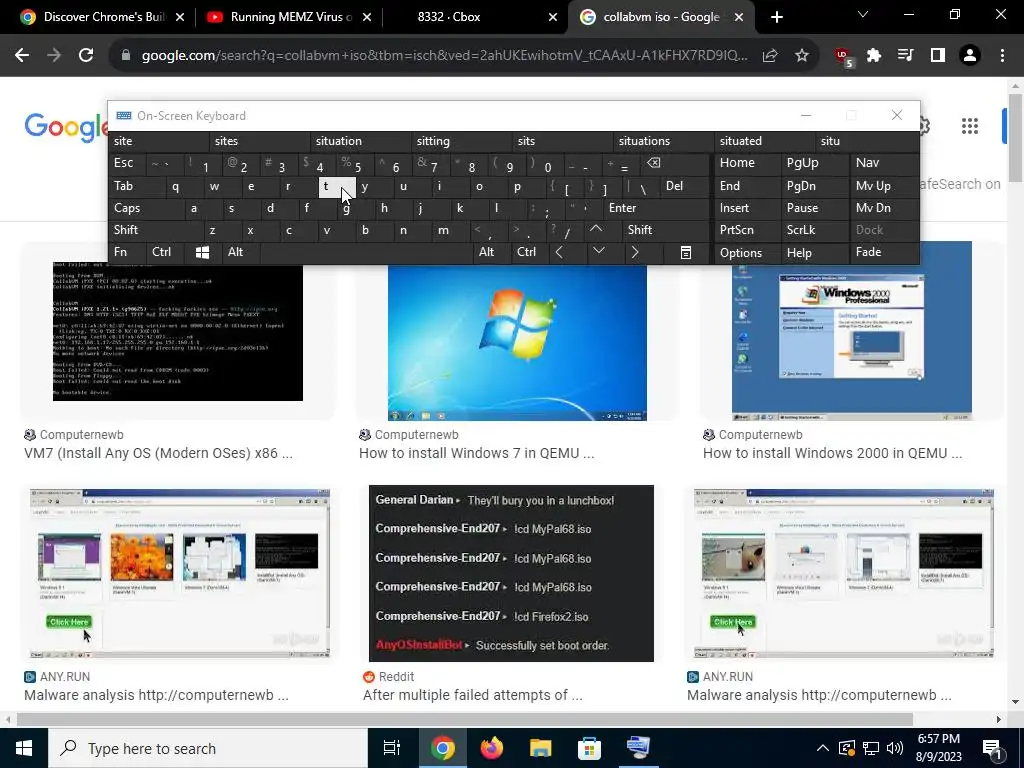Image resolution: width=1024 pixels, height=768 pixels.
Task: Toggle right Shift key on On-Screen Keyboard
Action: 666,230
